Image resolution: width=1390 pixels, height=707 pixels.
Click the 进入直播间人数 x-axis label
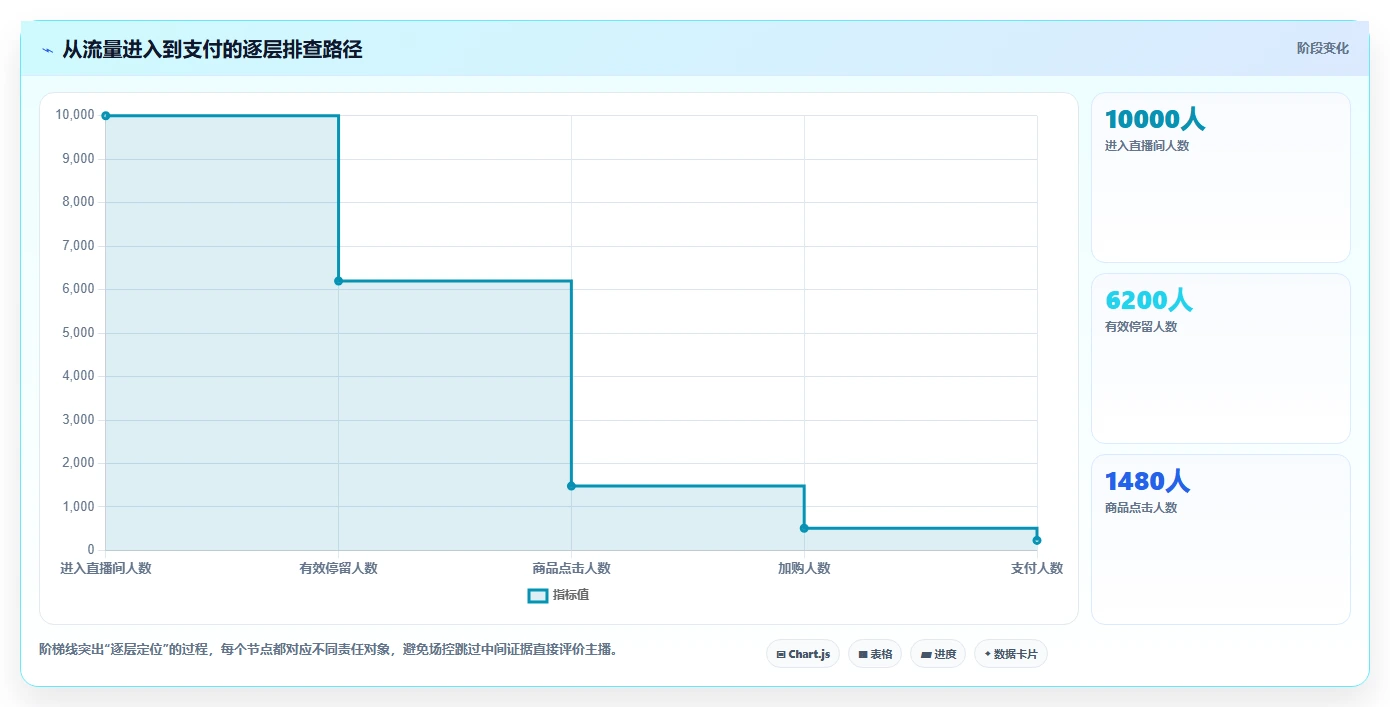106,569
